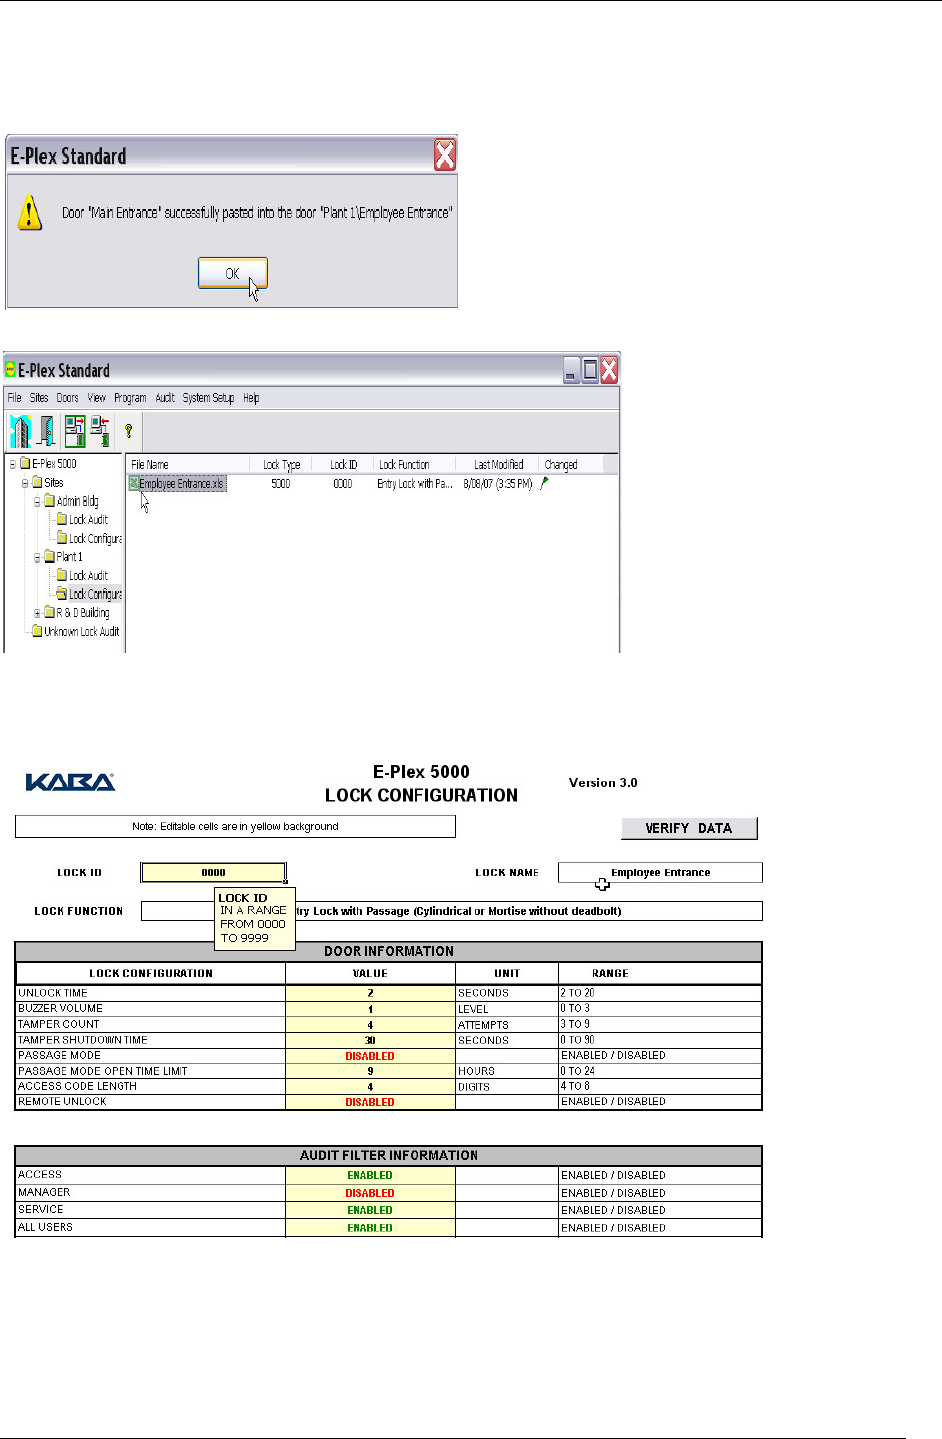Toggle the ACCESS audit filter ENABLED cell
Image resolution: width=942 pixels, height=1439 pixels.
pos(370,1175)
